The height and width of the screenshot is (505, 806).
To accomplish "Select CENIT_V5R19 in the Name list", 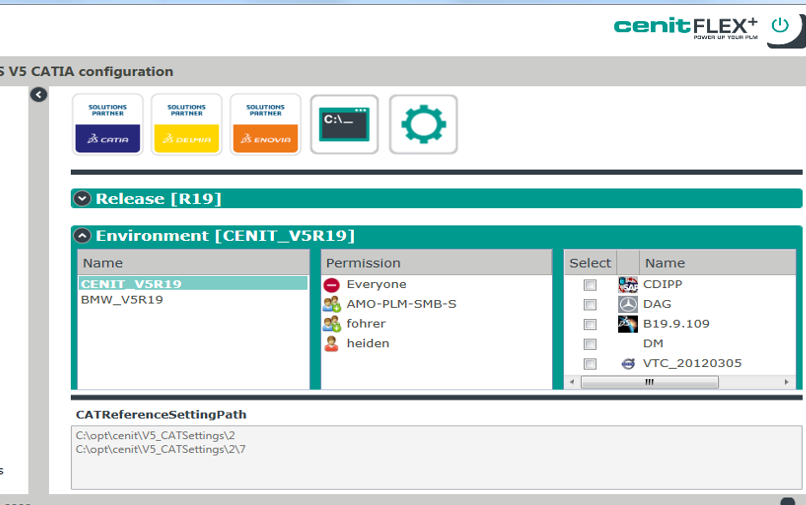I will [193, 283].
